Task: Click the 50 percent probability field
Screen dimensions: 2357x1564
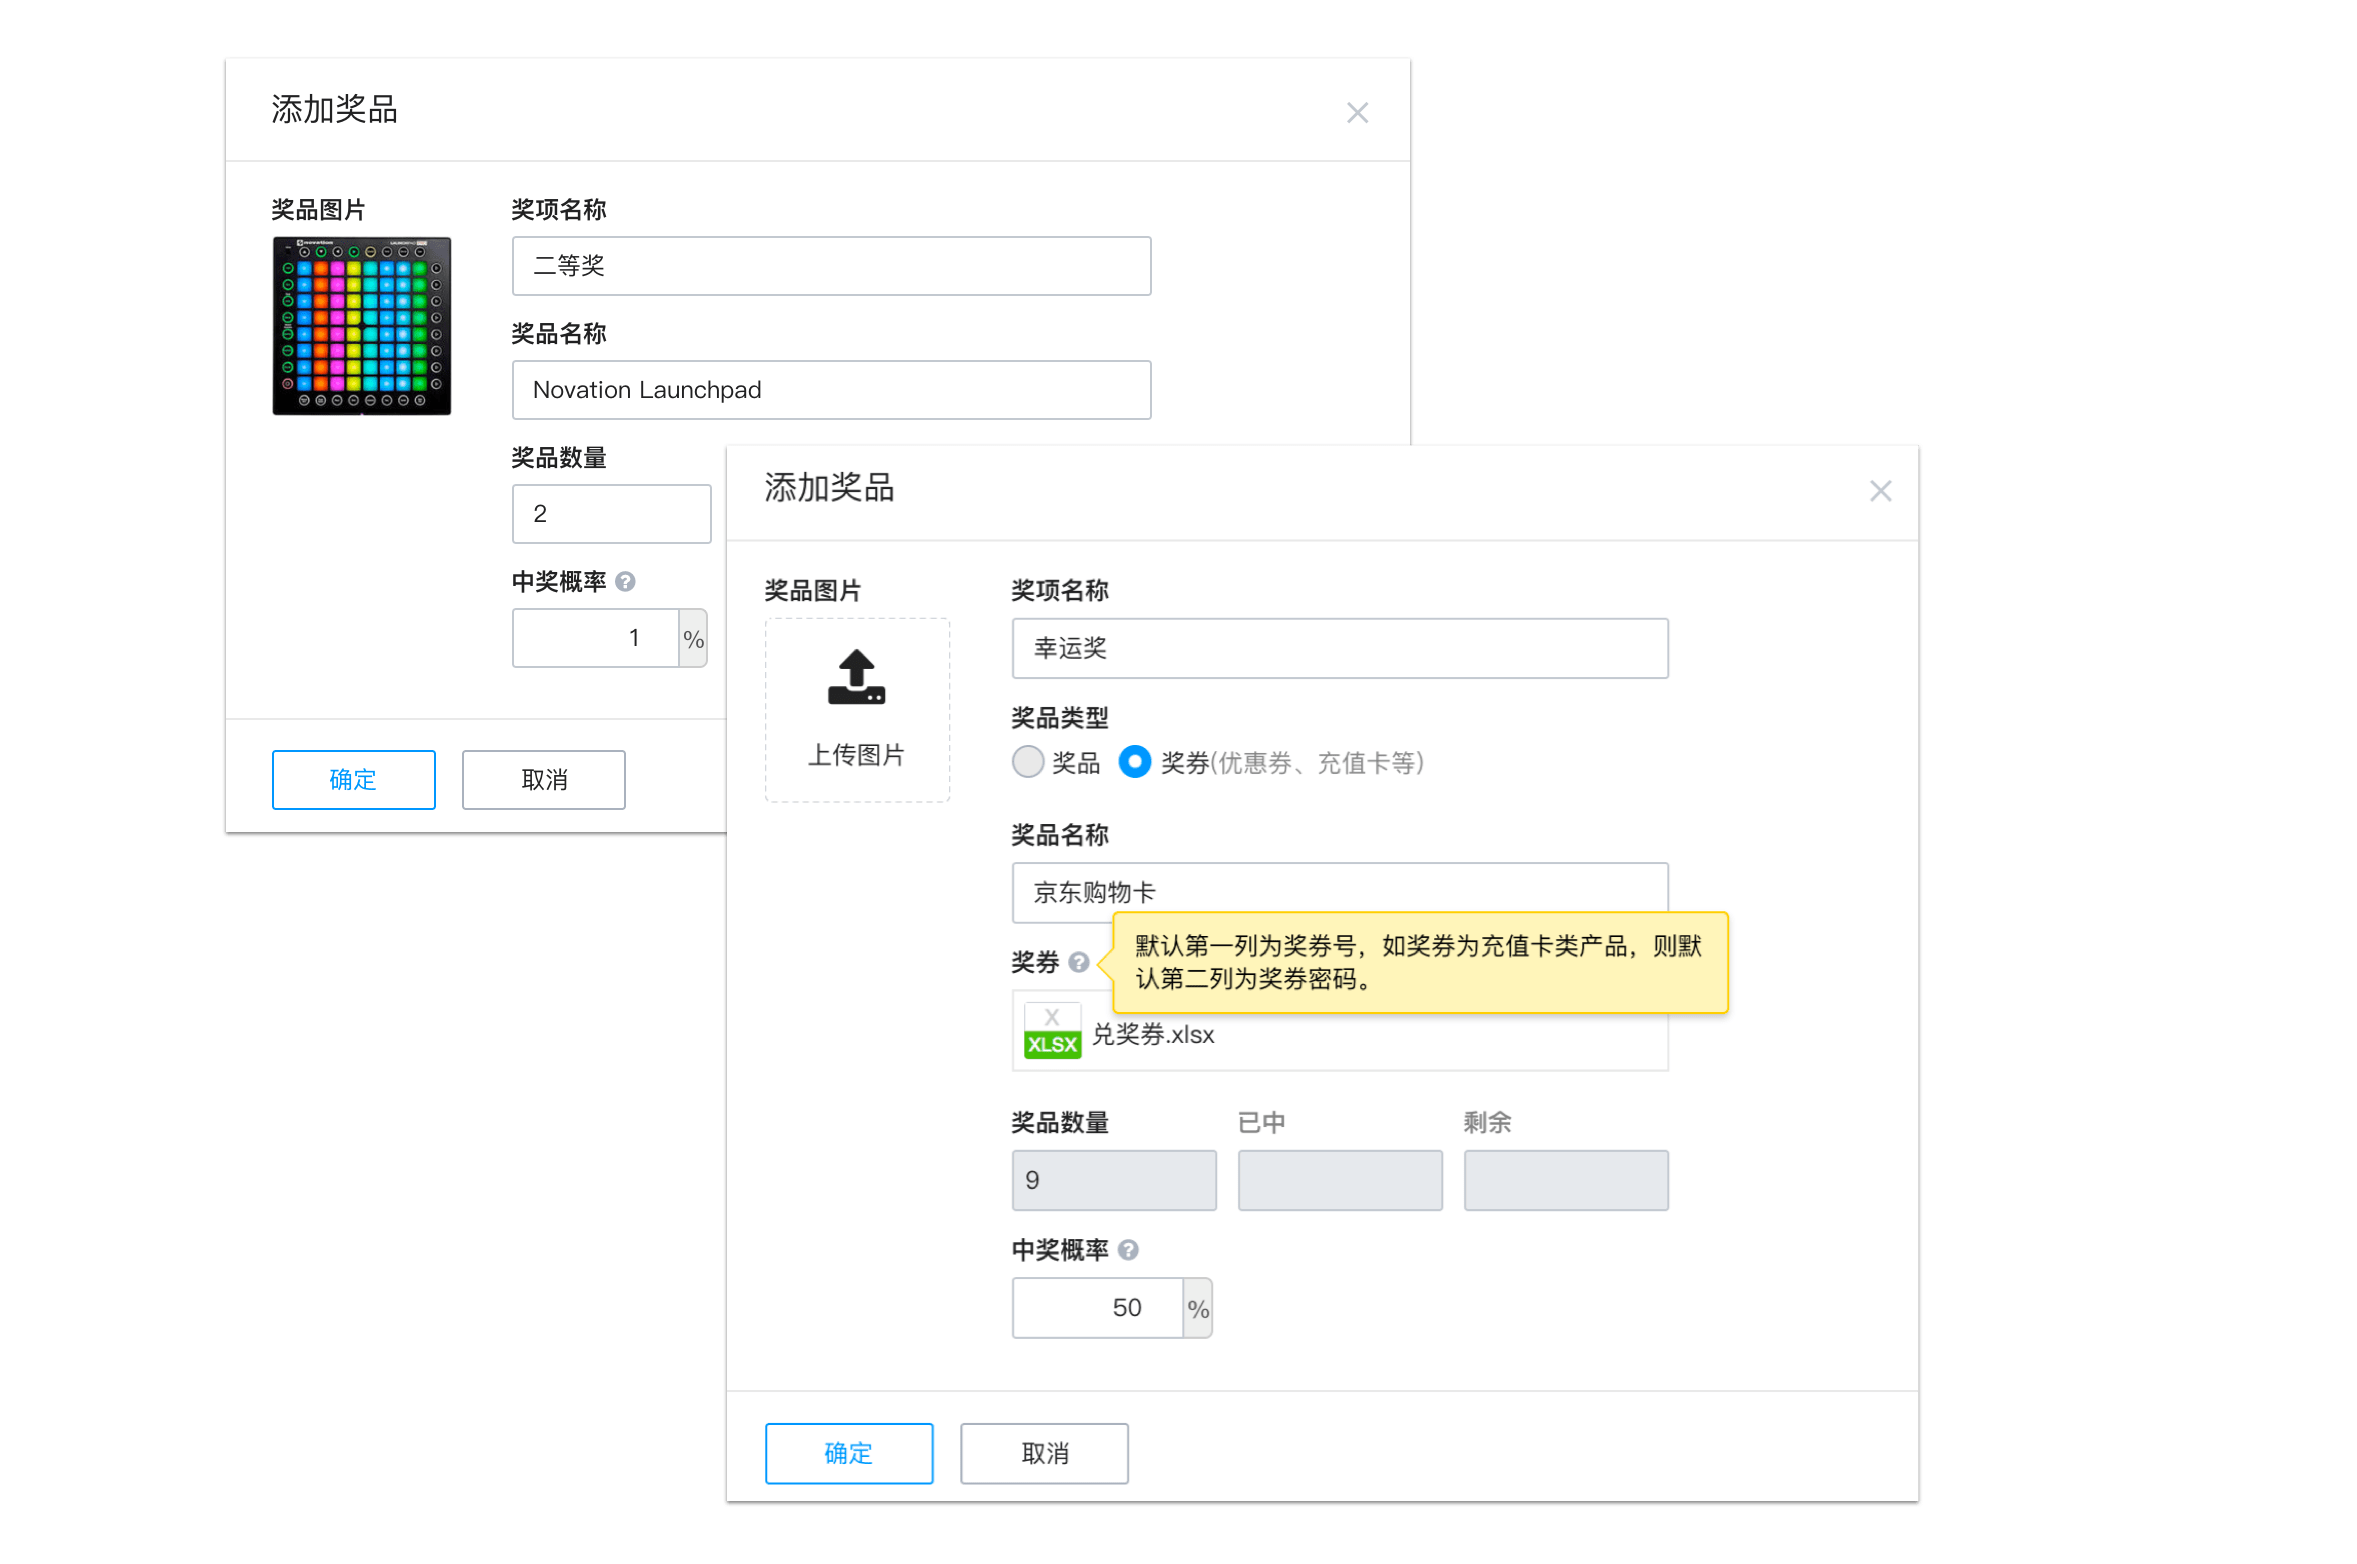Action: click(x=1098, y=1308)
